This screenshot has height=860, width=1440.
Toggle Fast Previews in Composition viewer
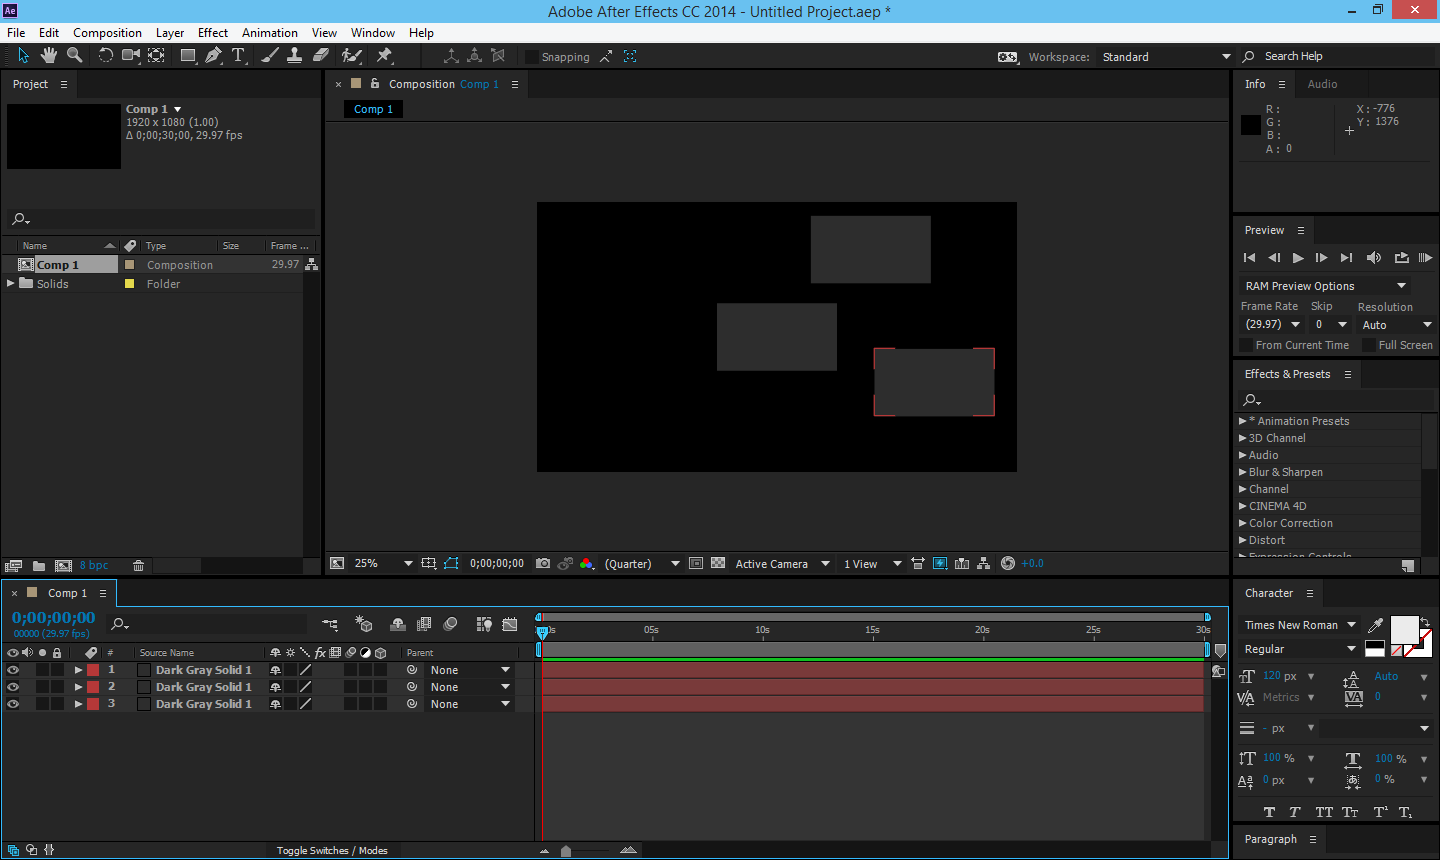pyautogui.click(x=940, y=564)
